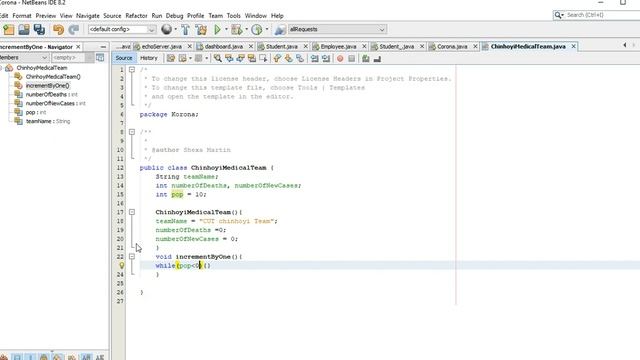Collapse the license comment fold on line 1

(132, 70)
